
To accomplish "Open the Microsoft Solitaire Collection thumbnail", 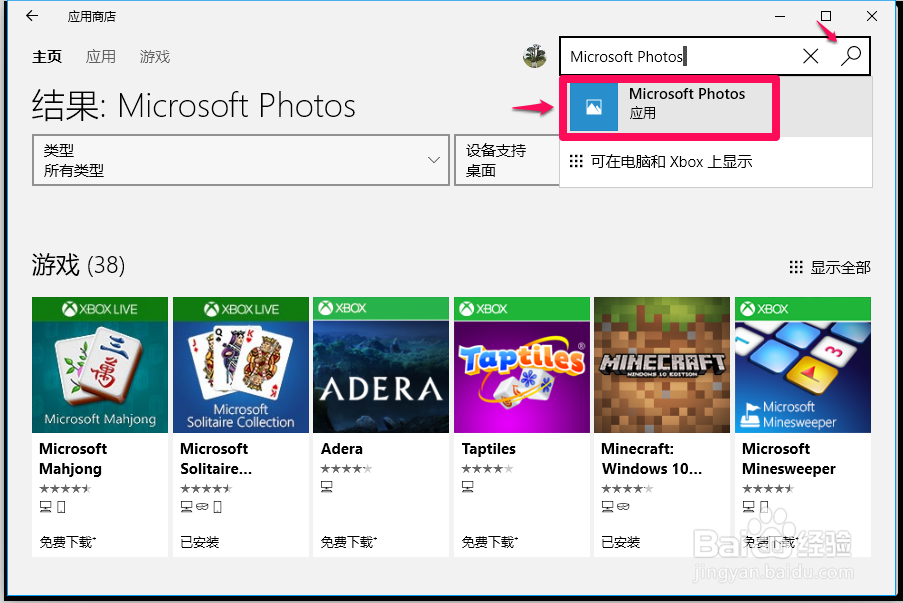I will click(241, 365).
